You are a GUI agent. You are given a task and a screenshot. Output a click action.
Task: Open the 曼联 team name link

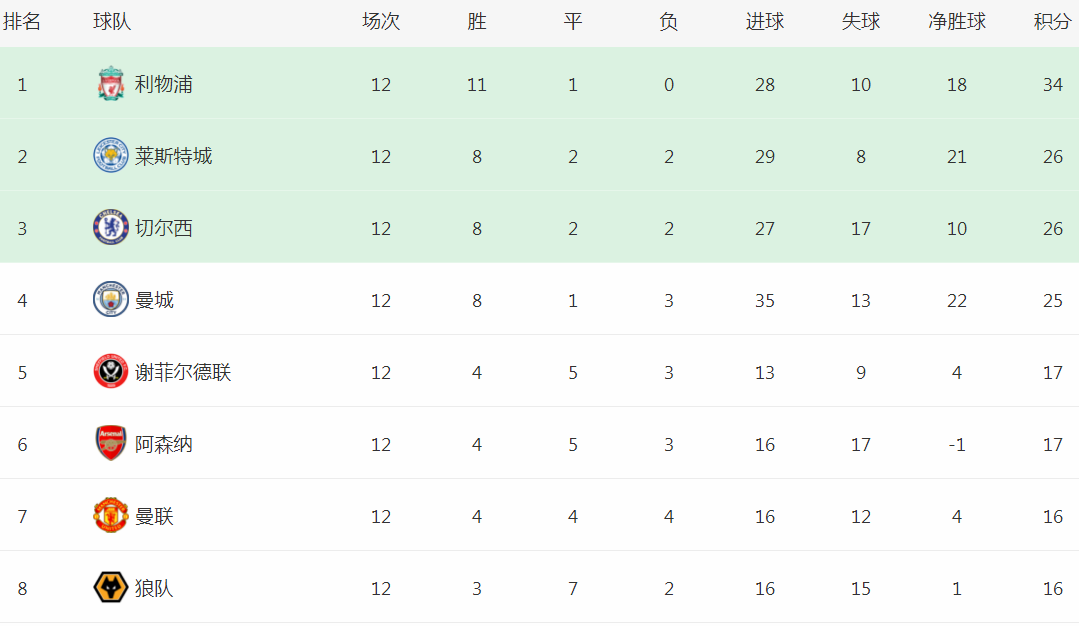pyautogui.click(x=154, y=516)
